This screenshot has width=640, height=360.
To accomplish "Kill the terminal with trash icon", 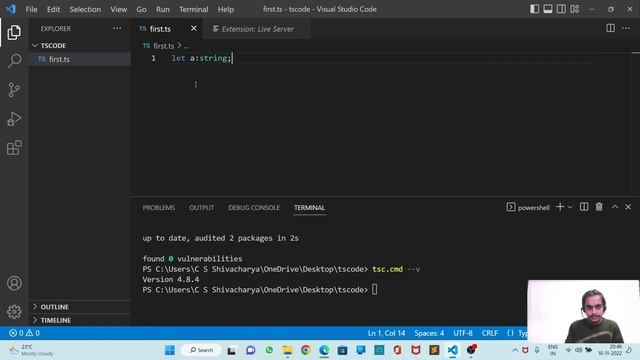I will click(x=599, y=207).
